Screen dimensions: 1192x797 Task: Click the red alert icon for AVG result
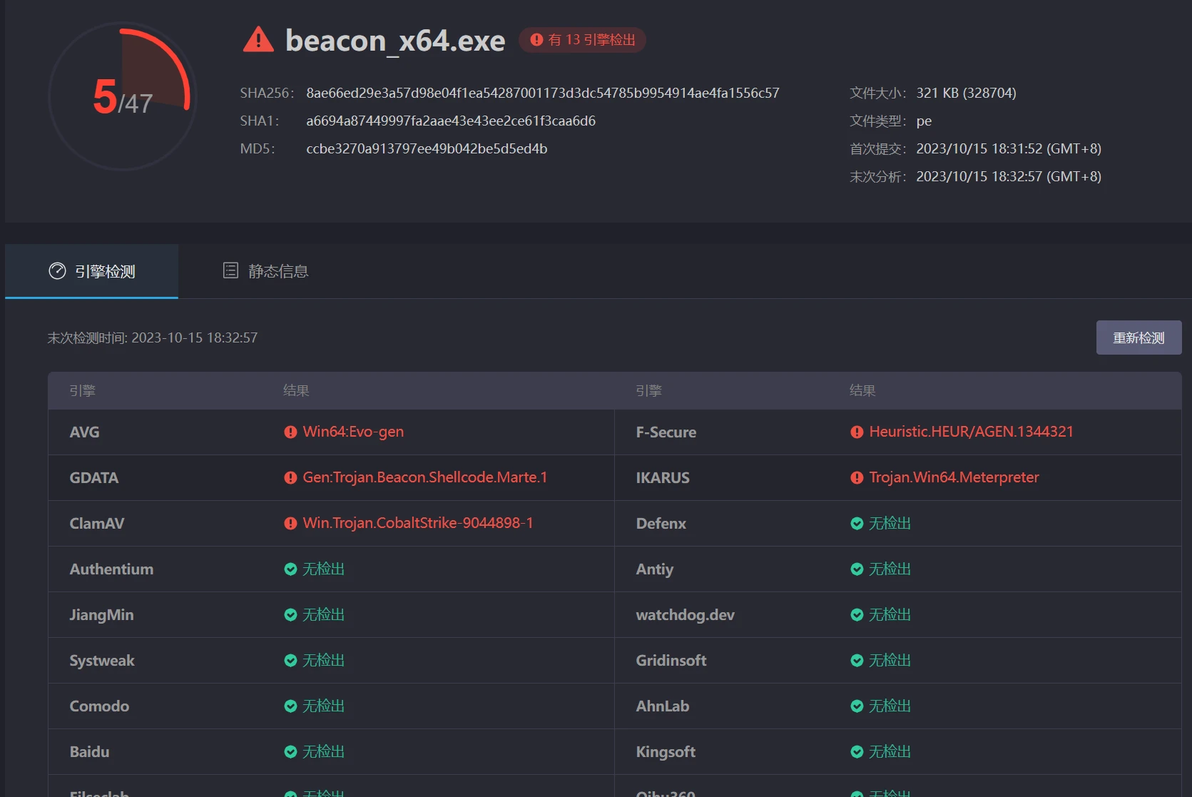coord(290,432)
